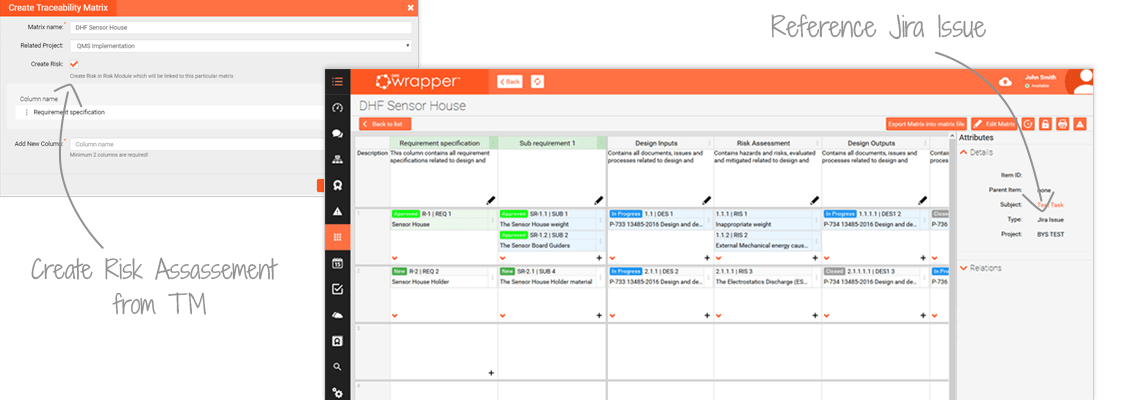1140x400 pixels.
Task: Click the Edit Matrix button
Action: pos(995,124)
